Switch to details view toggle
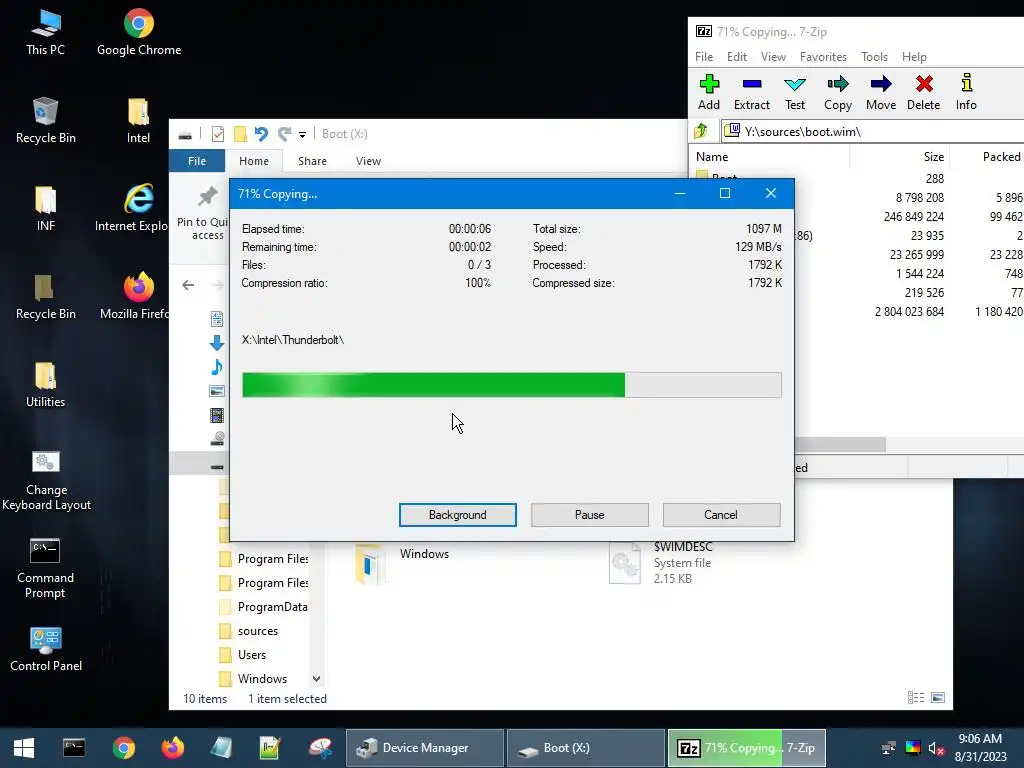Screen dimensions: 1024x768 pyautogui.click(x=916, y=697)
